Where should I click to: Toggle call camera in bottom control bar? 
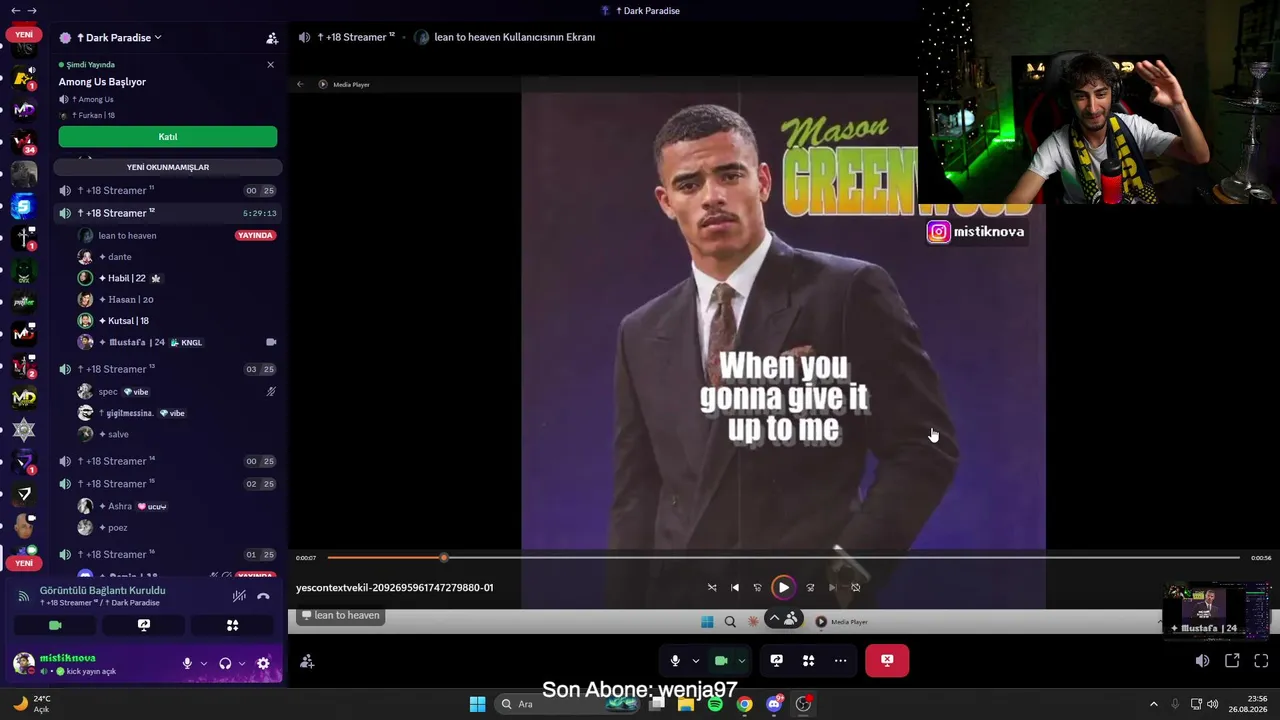(x=720, y=661)
